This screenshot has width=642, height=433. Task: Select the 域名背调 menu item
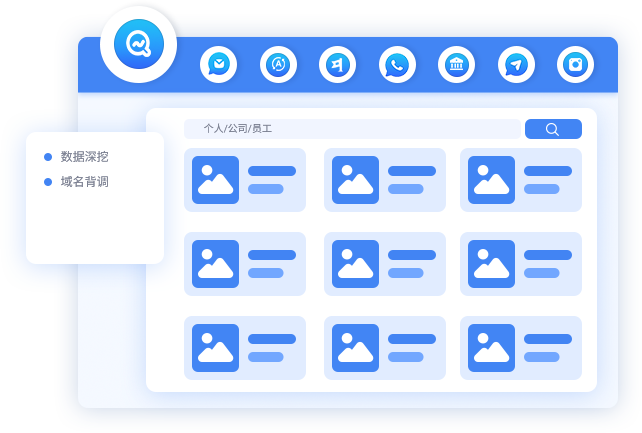point(77,181)
